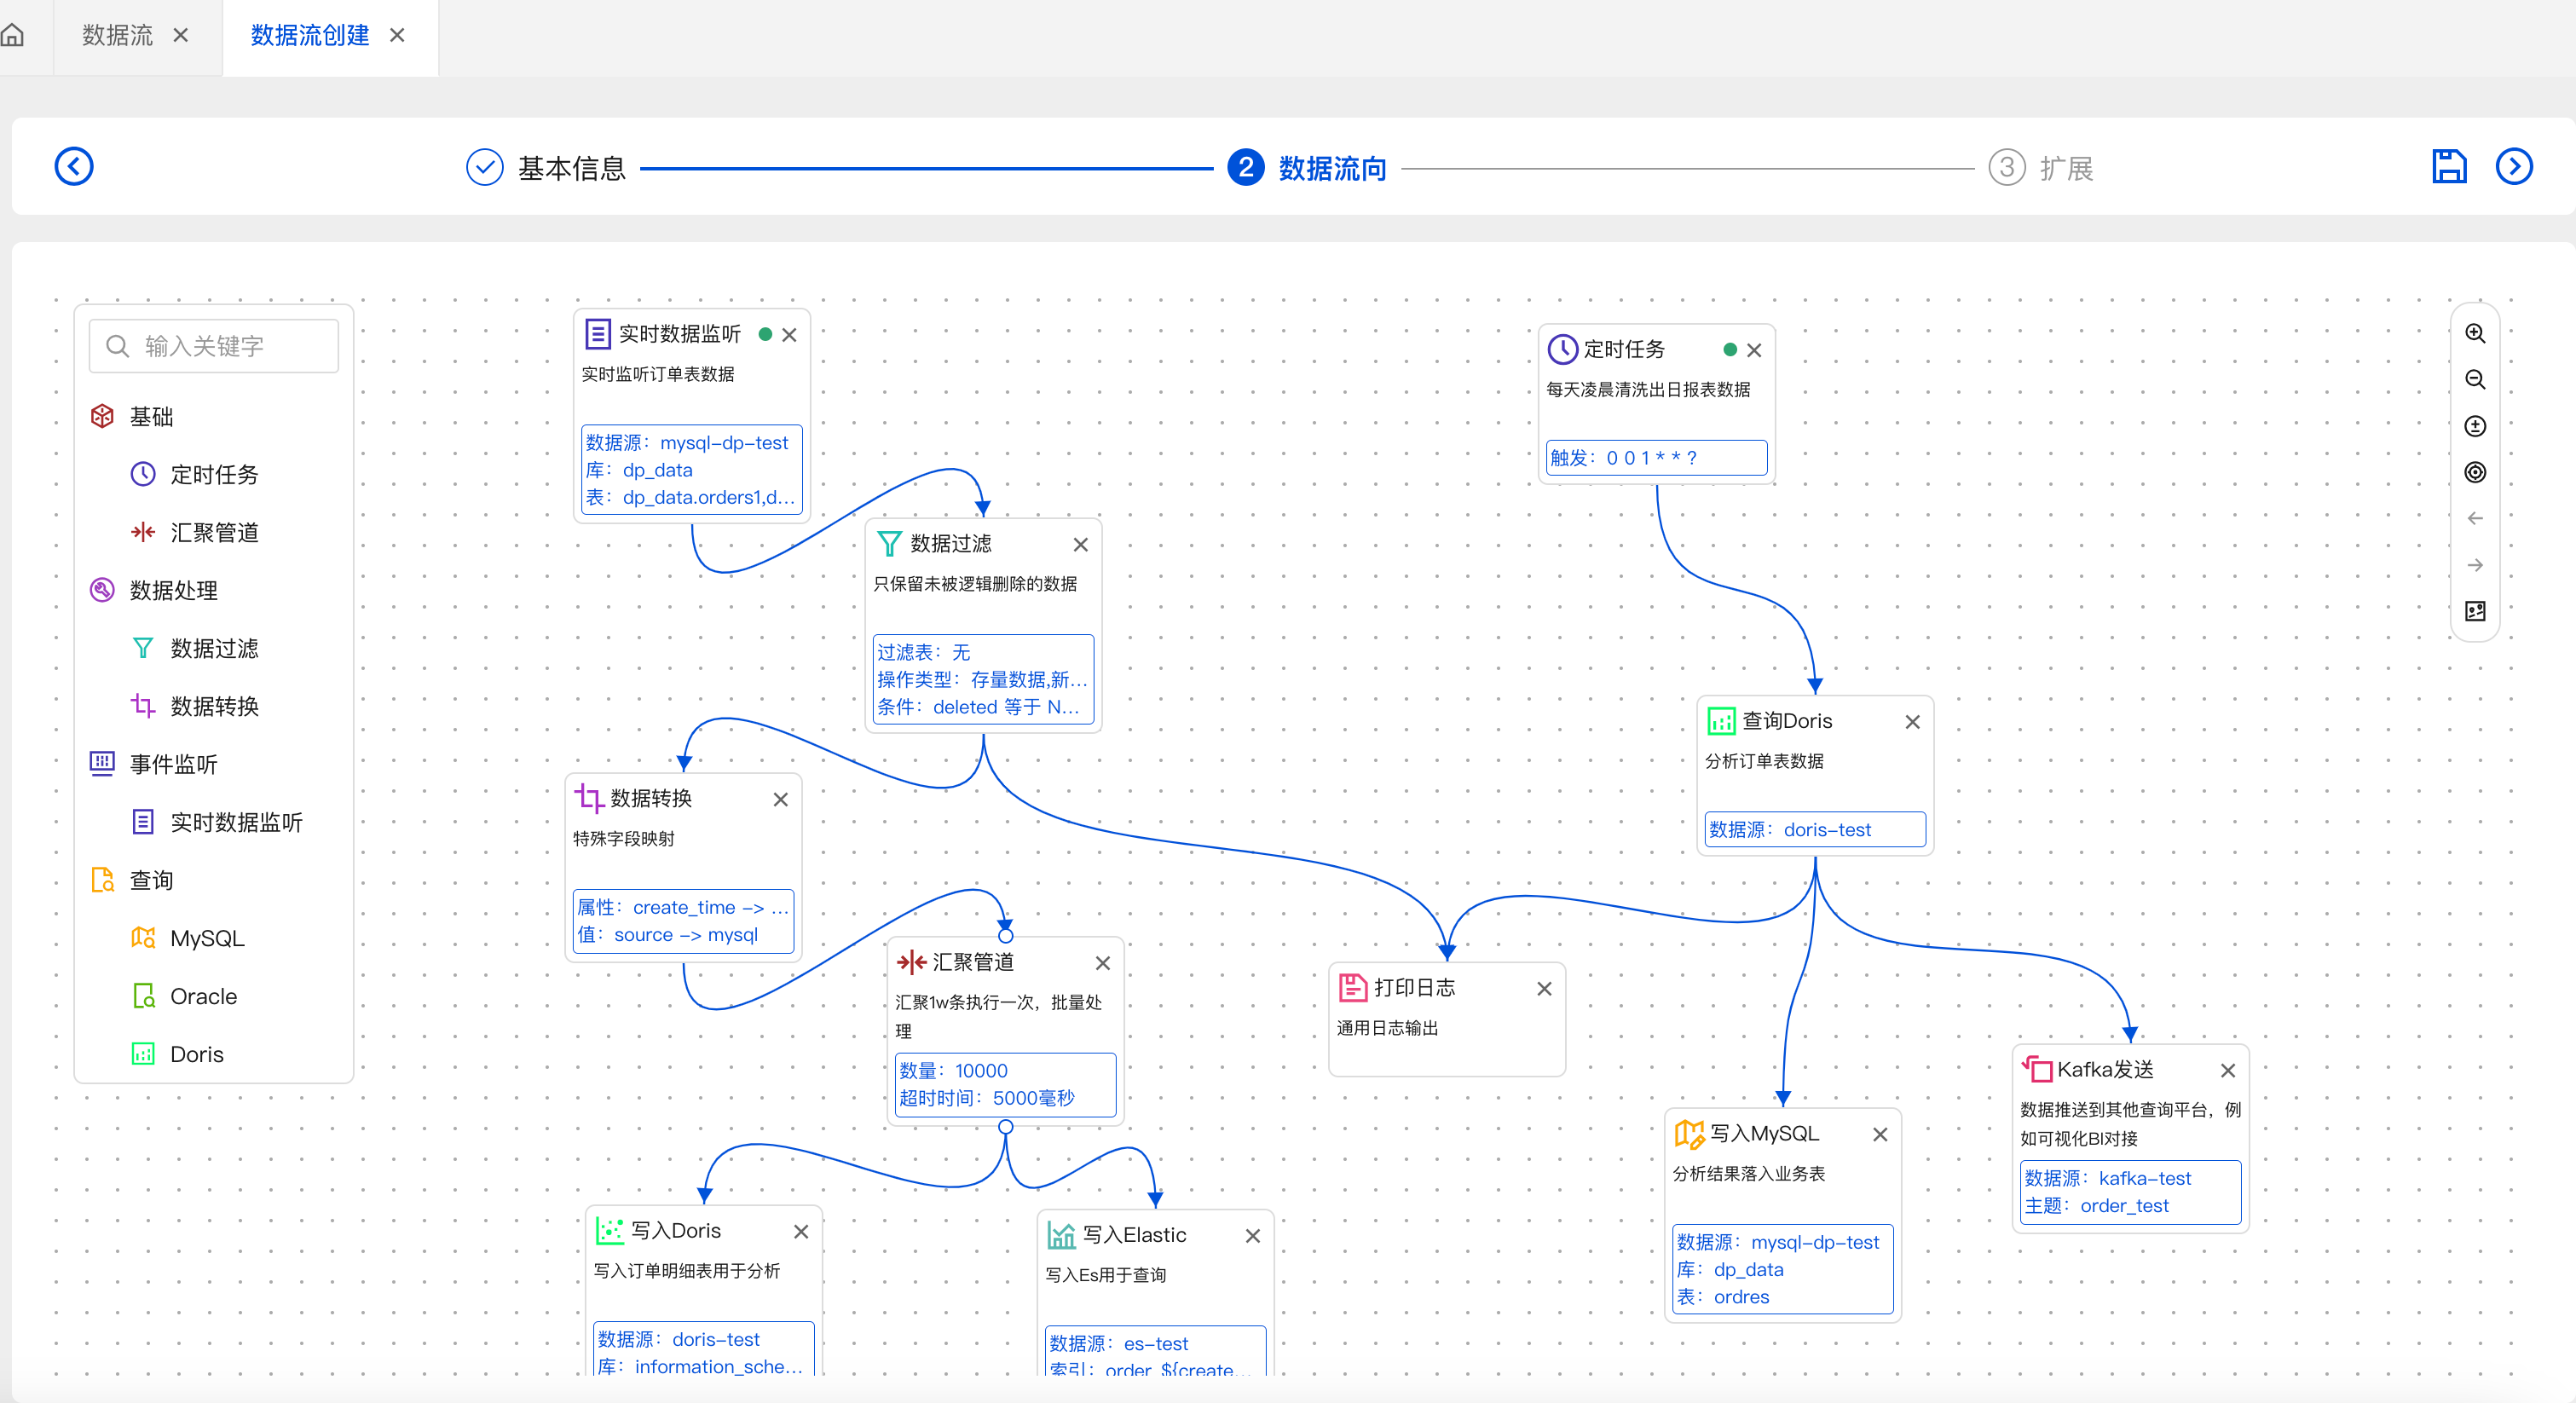Click the home icon in the tab bar
Viewport: 2576px width, 1403px height.
point(14,35)
